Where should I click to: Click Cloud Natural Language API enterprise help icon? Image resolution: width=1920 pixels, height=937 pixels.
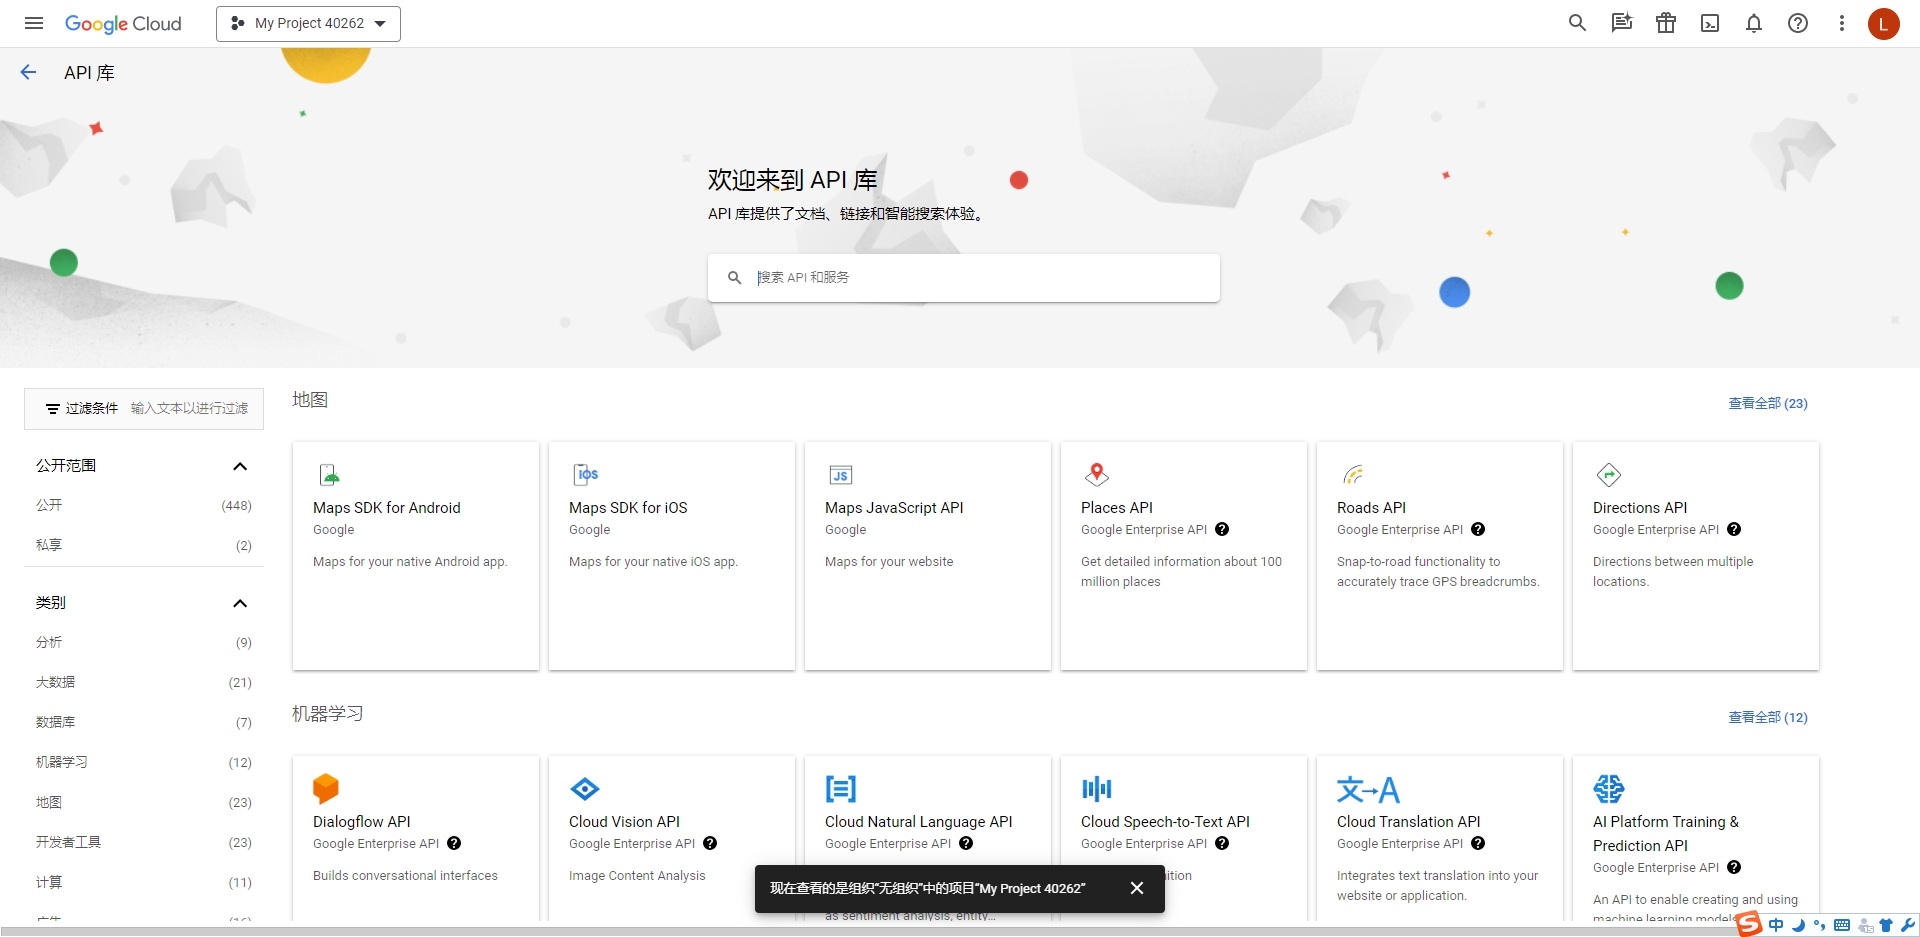click(x=966, y=844)
